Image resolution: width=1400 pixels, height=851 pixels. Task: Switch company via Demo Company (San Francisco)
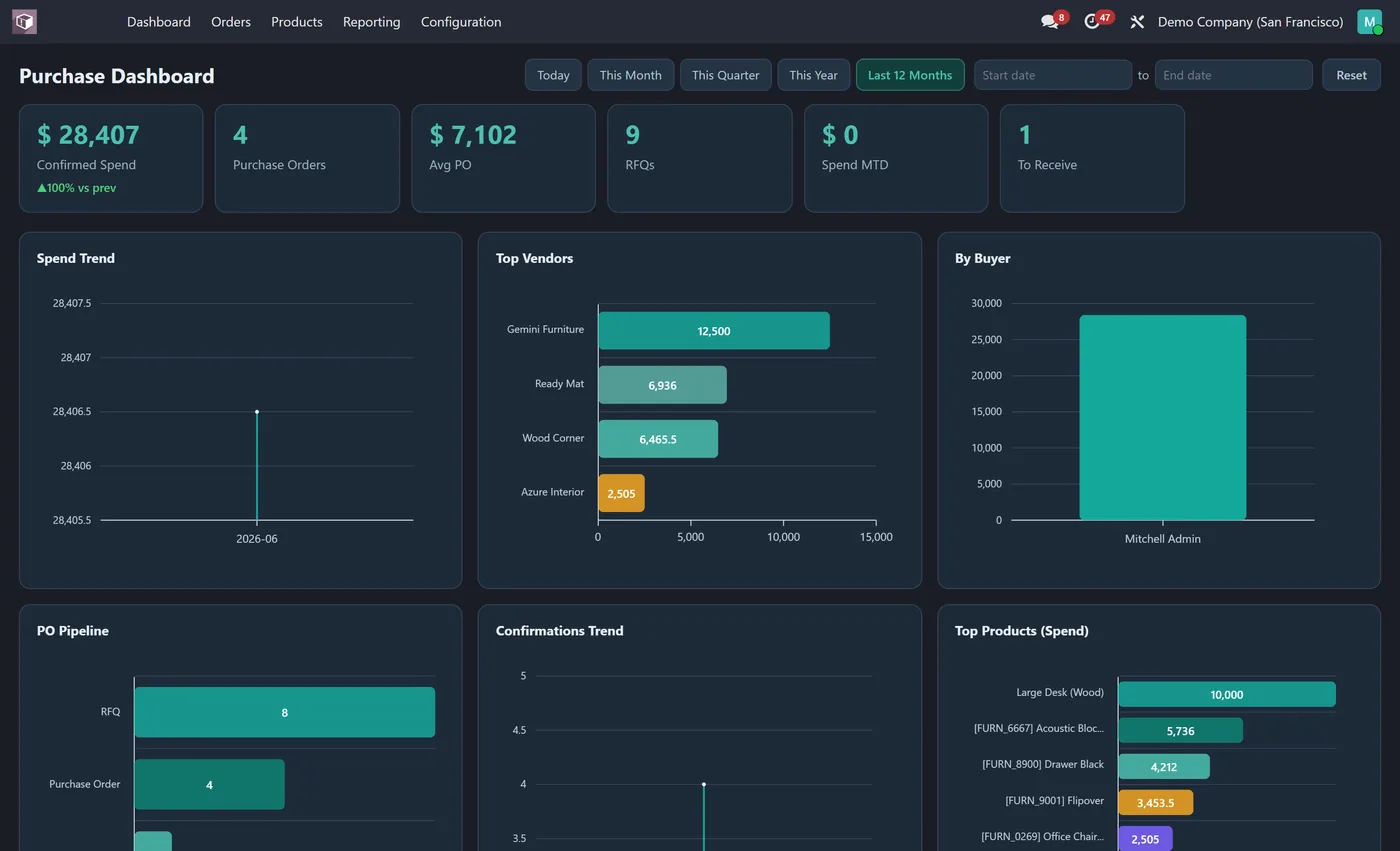point(1250,21)
